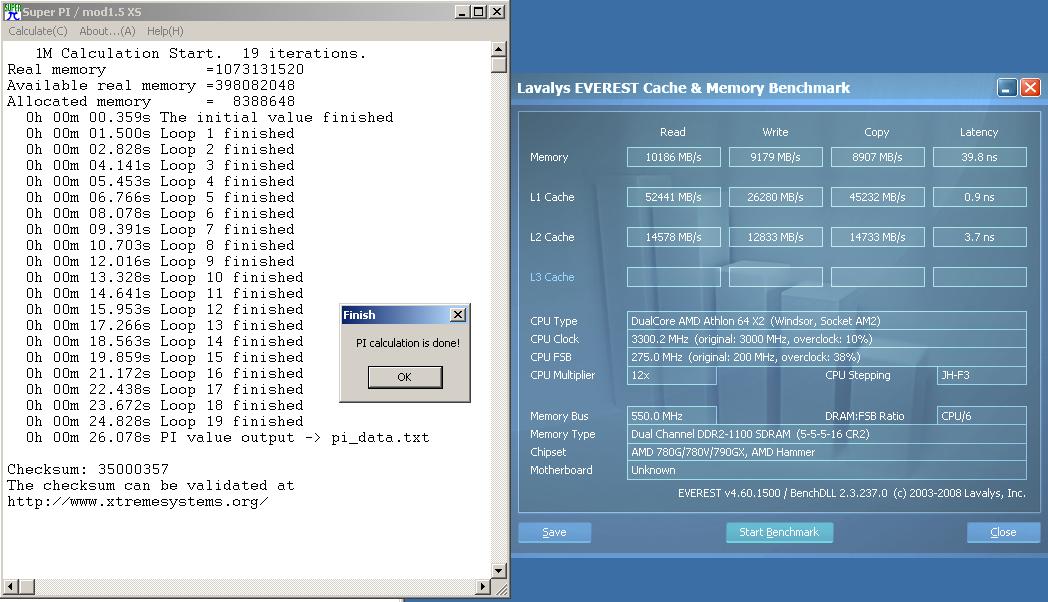
Task: Click the Memory Type field showing DDR2-1100
Action: point(827,434)
